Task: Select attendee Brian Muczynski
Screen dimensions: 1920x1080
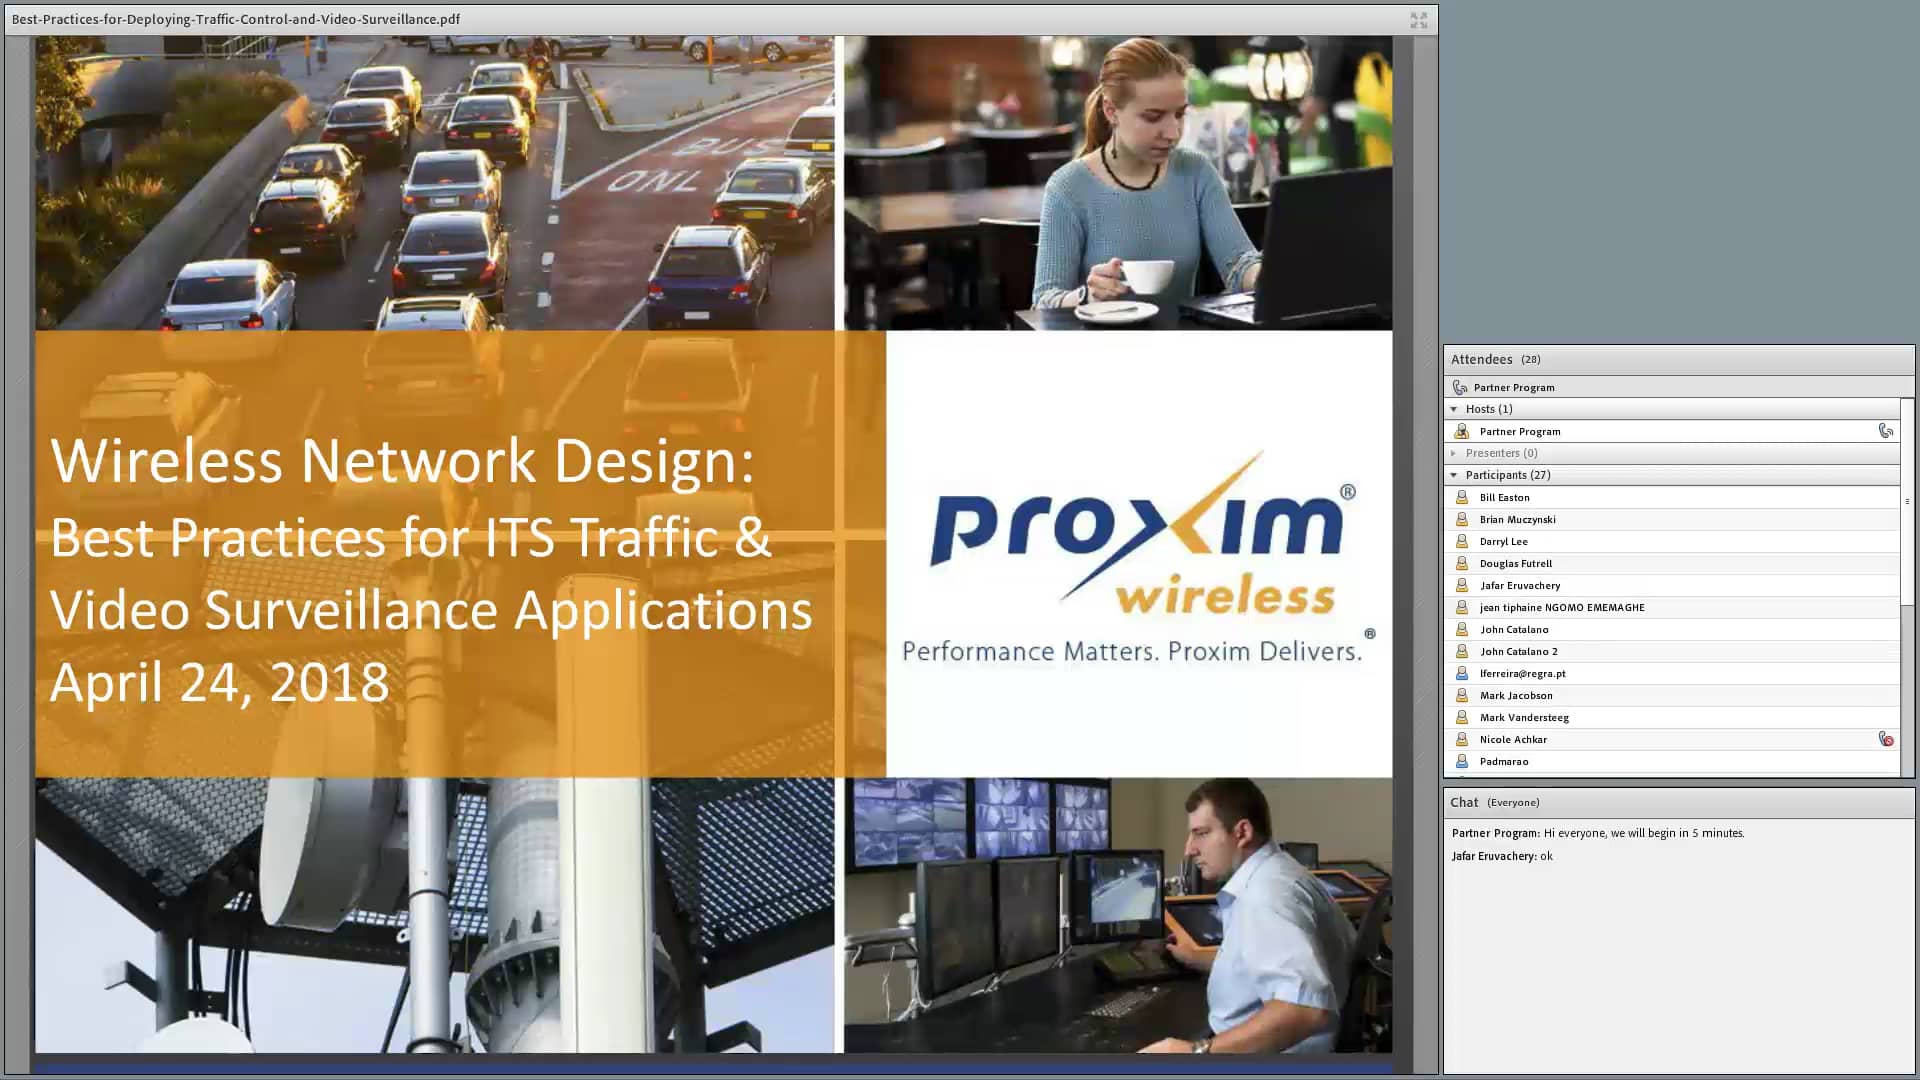Action: click(1672, 519)
